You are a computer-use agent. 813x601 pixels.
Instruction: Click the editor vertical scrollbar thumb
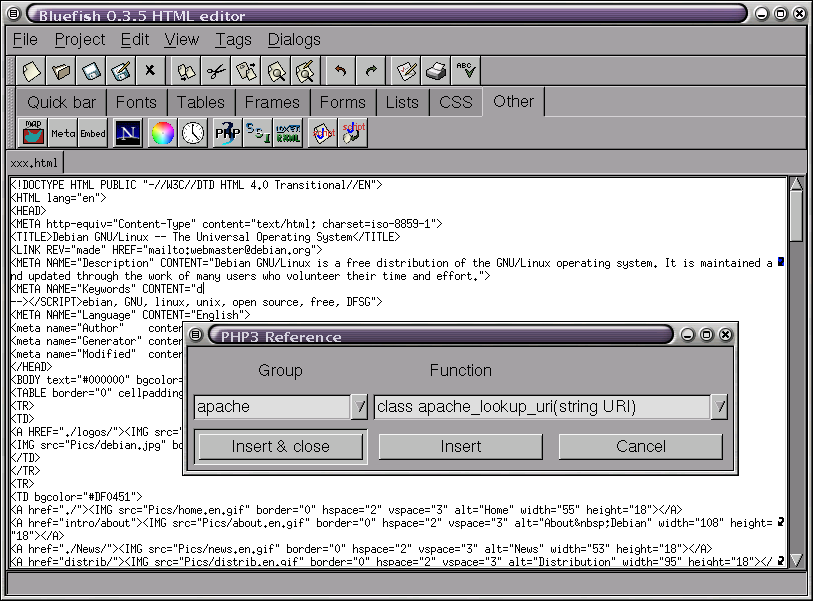(796, 216)
